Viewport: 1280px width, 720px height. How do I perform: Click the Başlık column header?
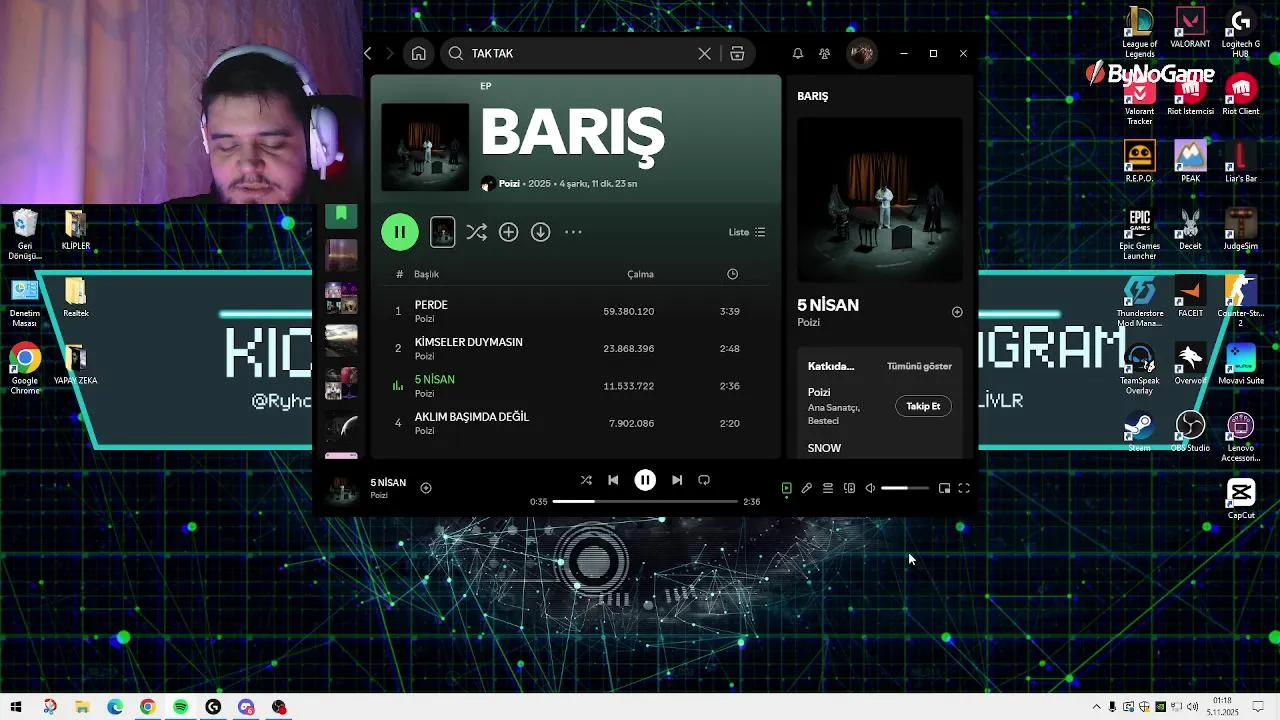coord(426,274)
